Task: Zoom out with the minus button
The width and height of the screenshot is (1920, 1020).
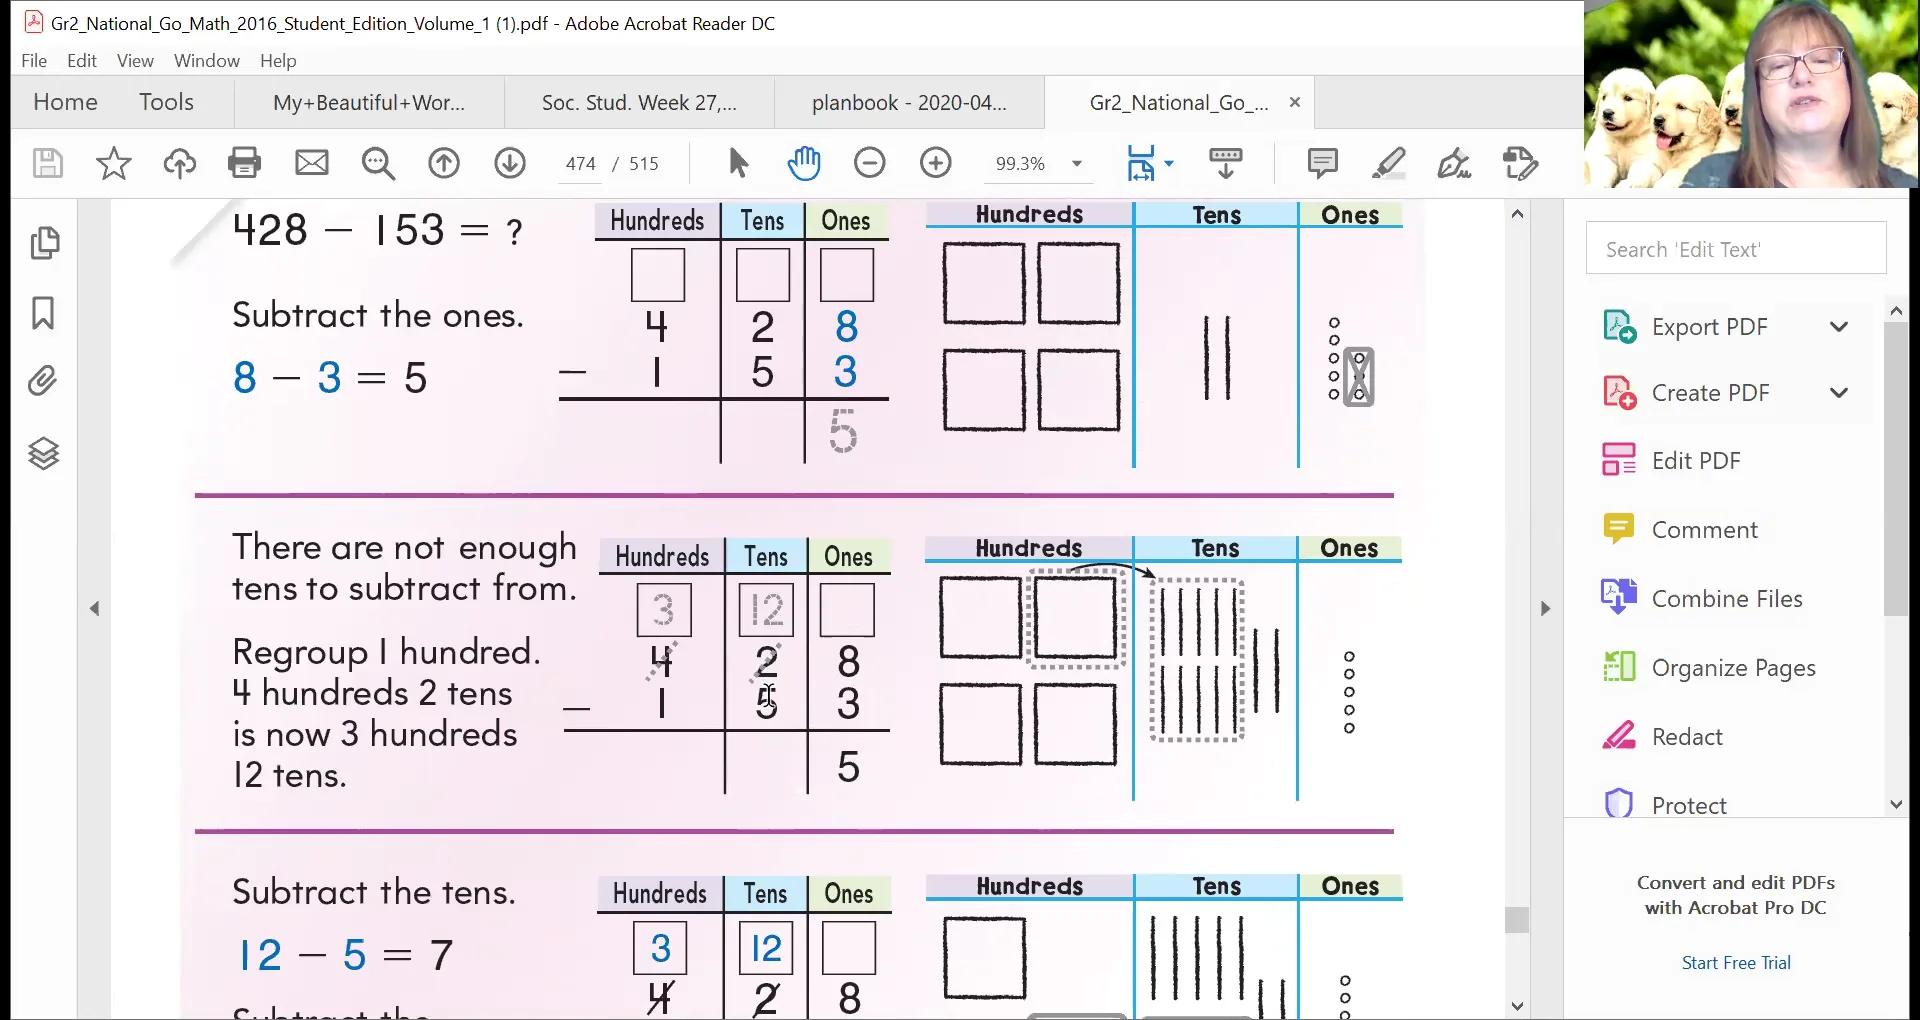Action: [x=870, y=163]
